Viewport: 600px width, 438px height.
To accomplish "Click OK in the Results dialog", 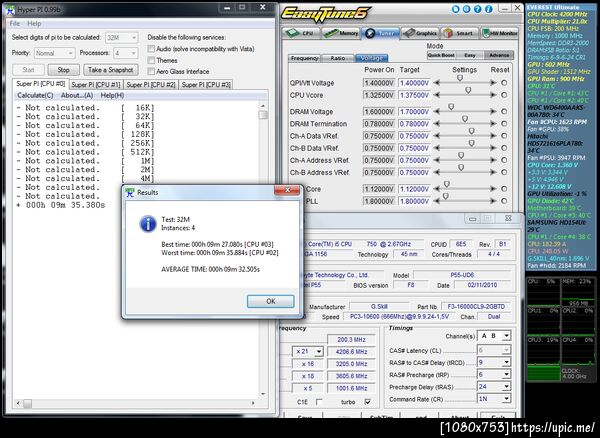I will tap(271, 301).
